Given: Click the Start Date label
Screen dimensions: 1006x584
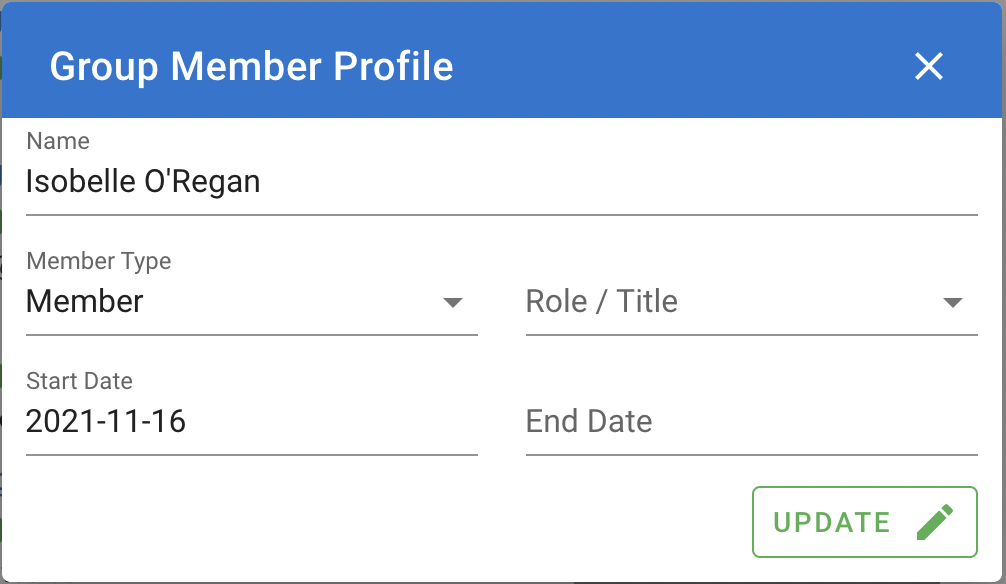Looking at the screenshot, I should coord(80,381).
